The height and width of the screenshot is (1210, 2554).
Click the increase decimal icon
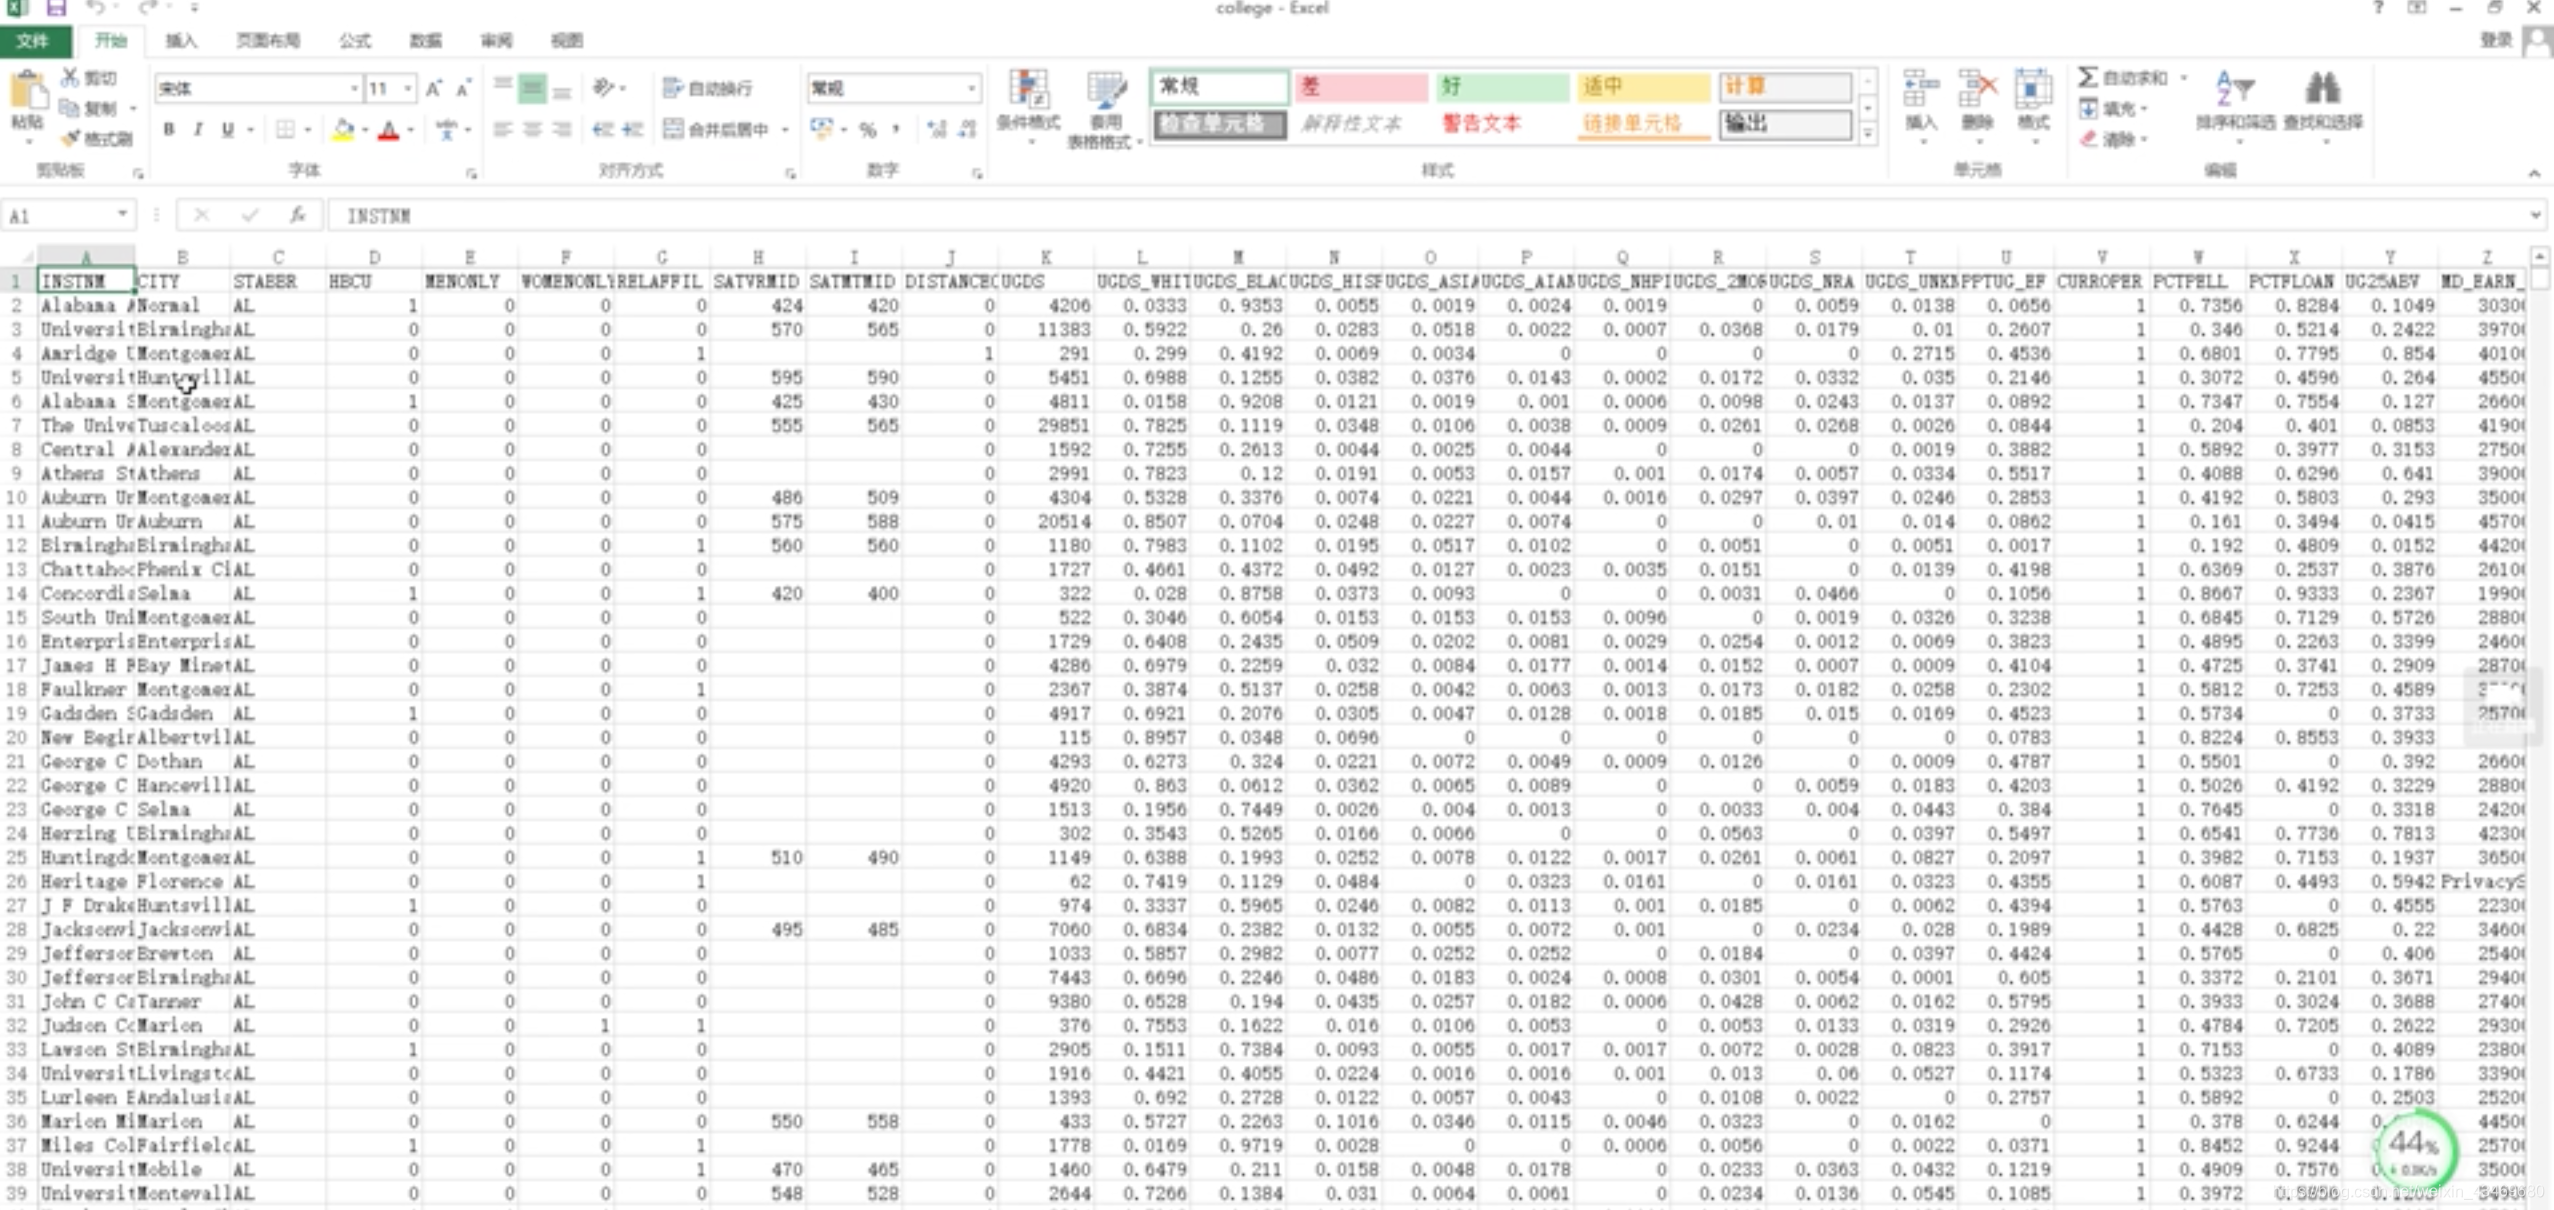pos(936,129)
